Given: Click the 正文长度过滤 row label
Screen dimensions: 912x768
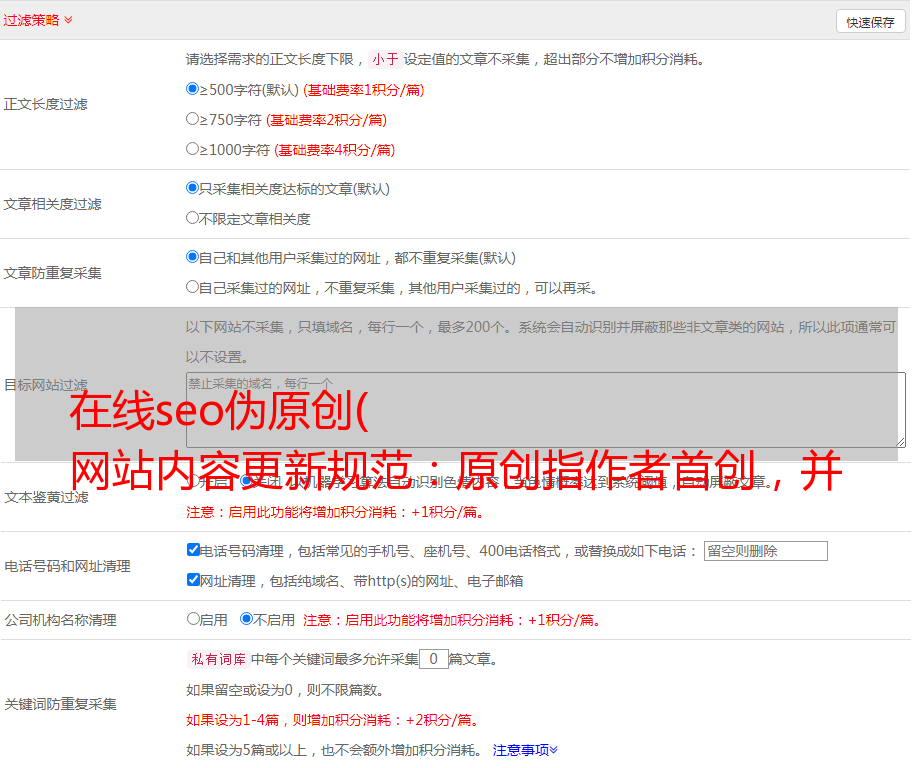Looking at the screenshot, I should coord(45,104).
